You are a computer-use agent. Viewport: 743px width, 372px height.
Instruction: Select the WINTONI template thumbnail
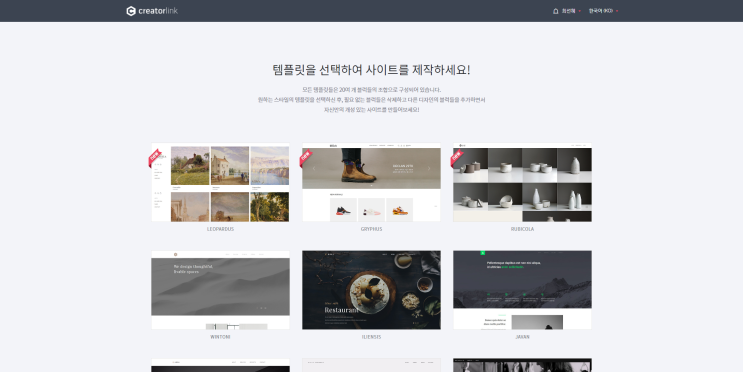(220, 290)
